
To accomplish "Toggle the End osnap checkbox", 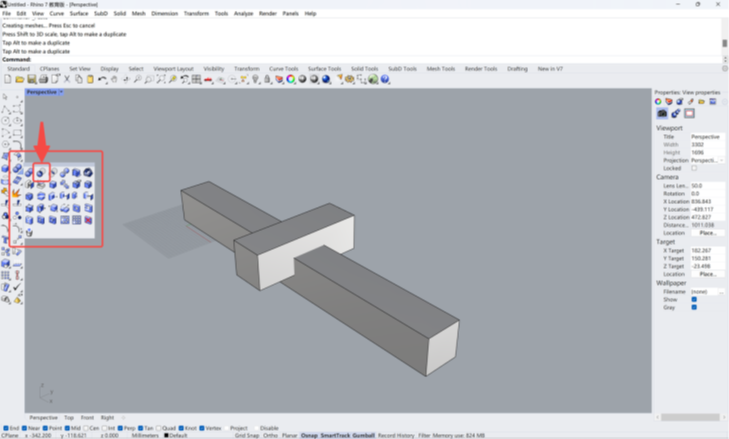I will point(4,428).
